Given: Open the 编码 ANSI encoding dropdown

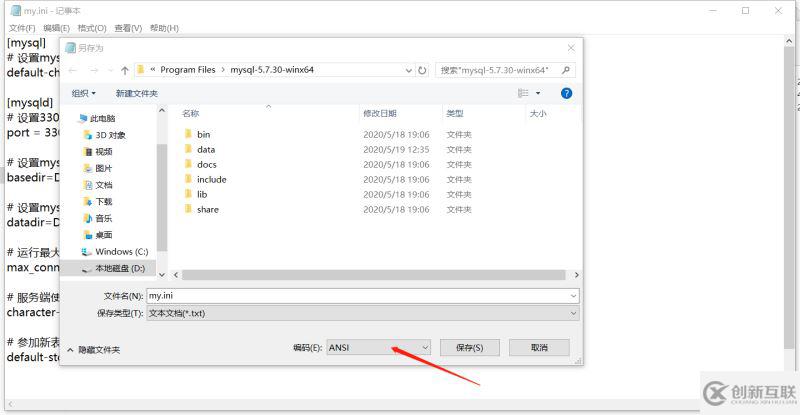Looking at the screenshot, I should coord(379,348).
